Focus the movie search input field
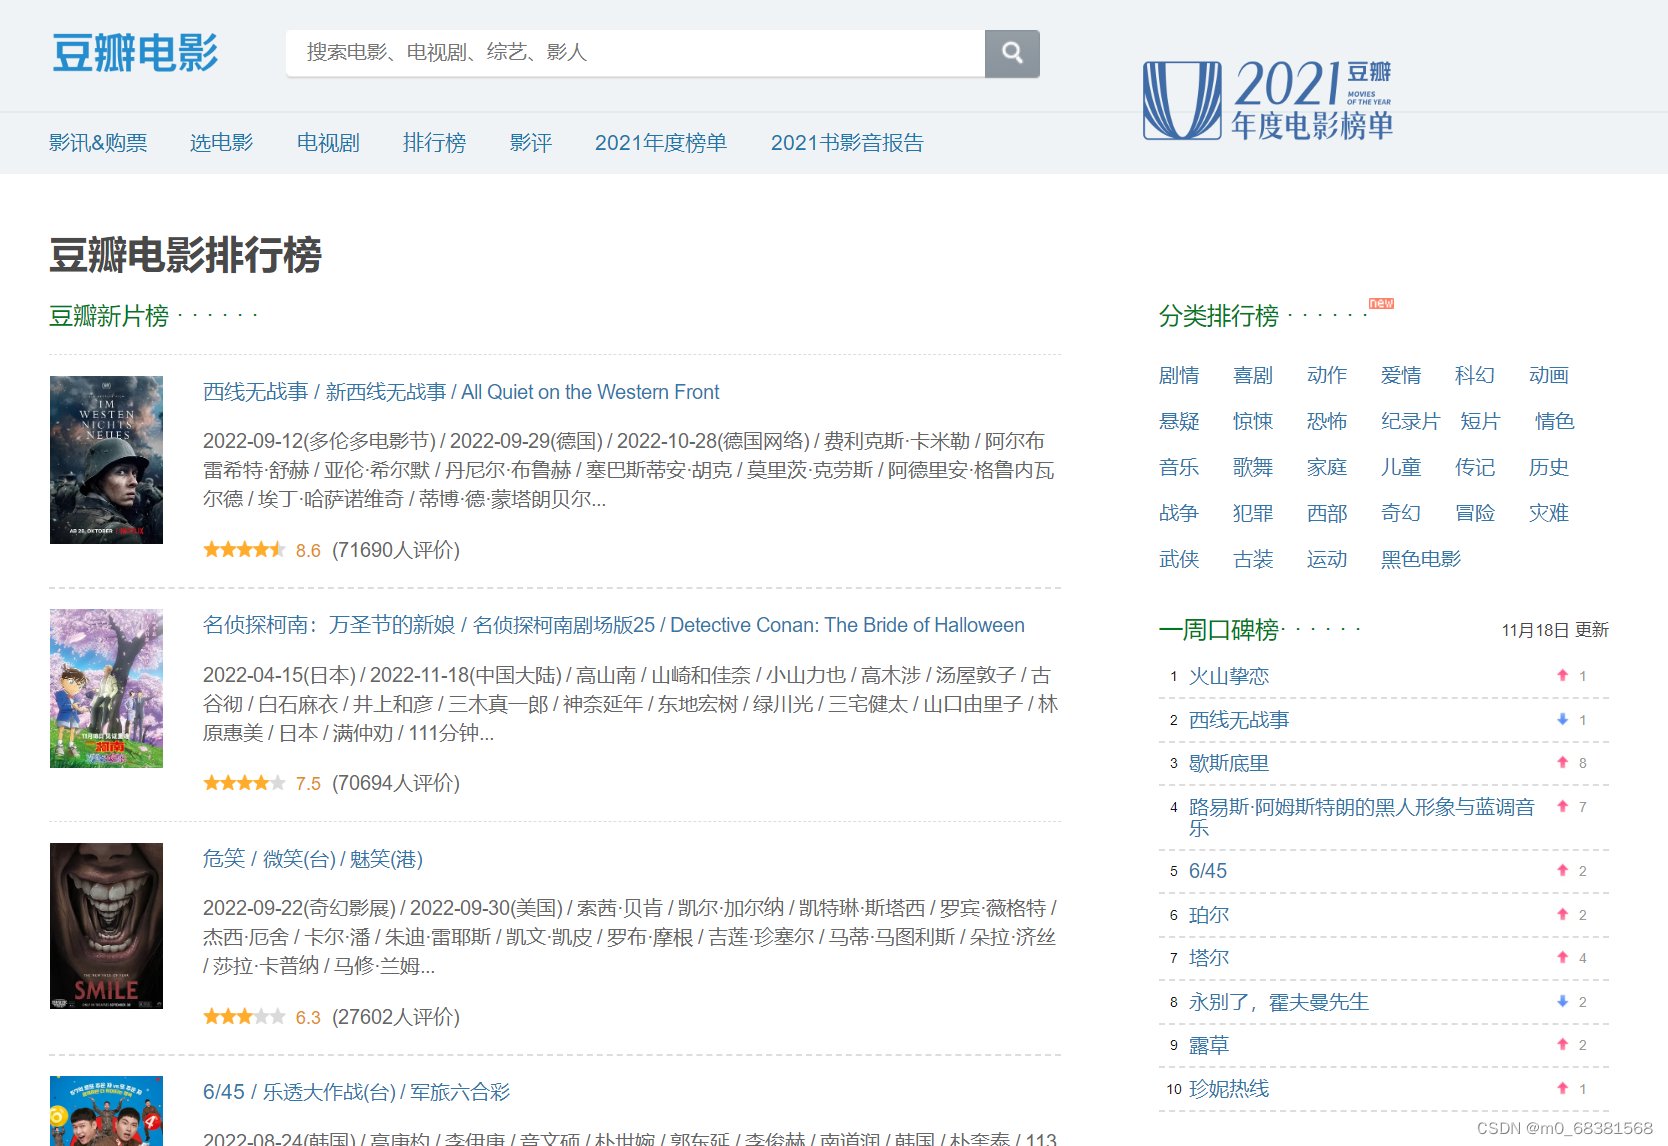Screen dimensions: 1668x1146 pyautogui.click(x=635, y=53)
